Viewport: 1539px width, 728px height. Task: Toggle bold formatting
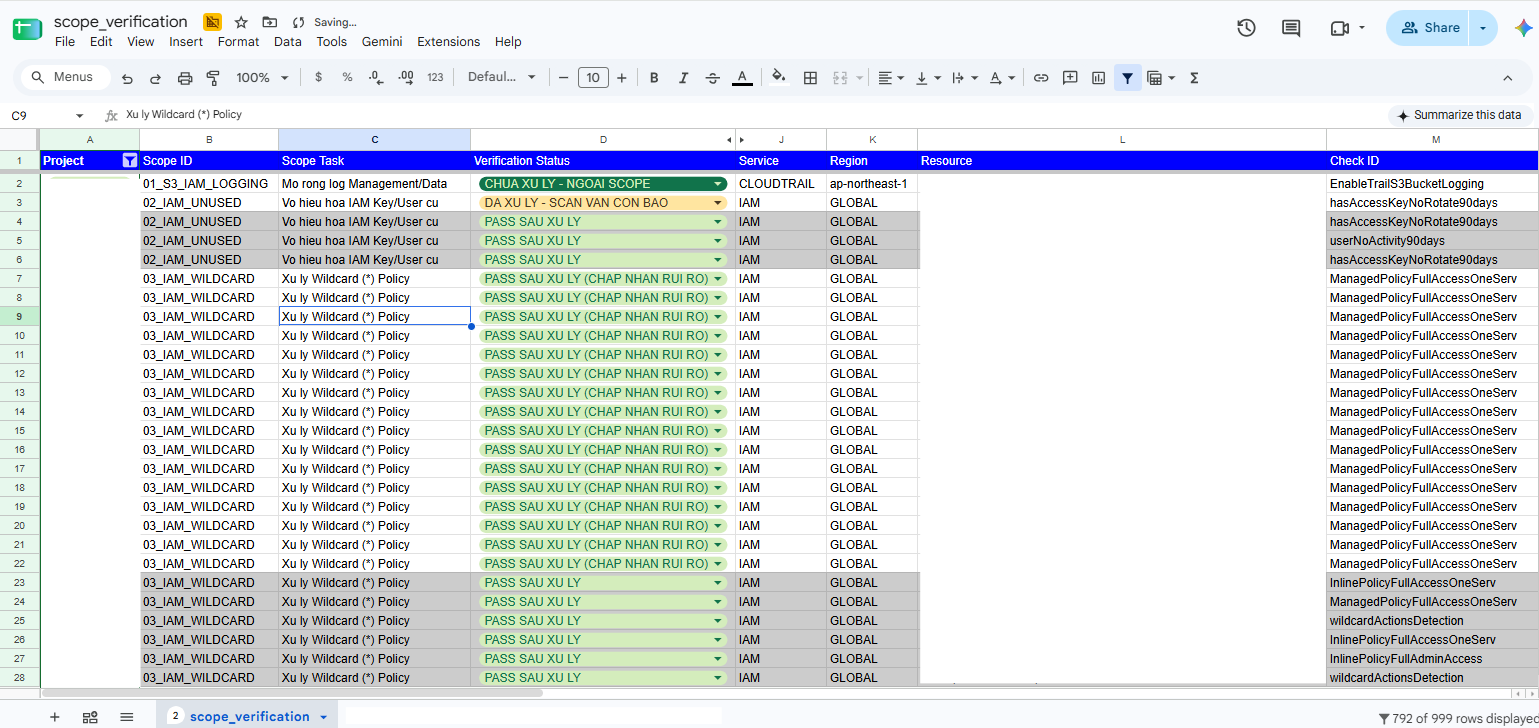(x=654, y=77)
